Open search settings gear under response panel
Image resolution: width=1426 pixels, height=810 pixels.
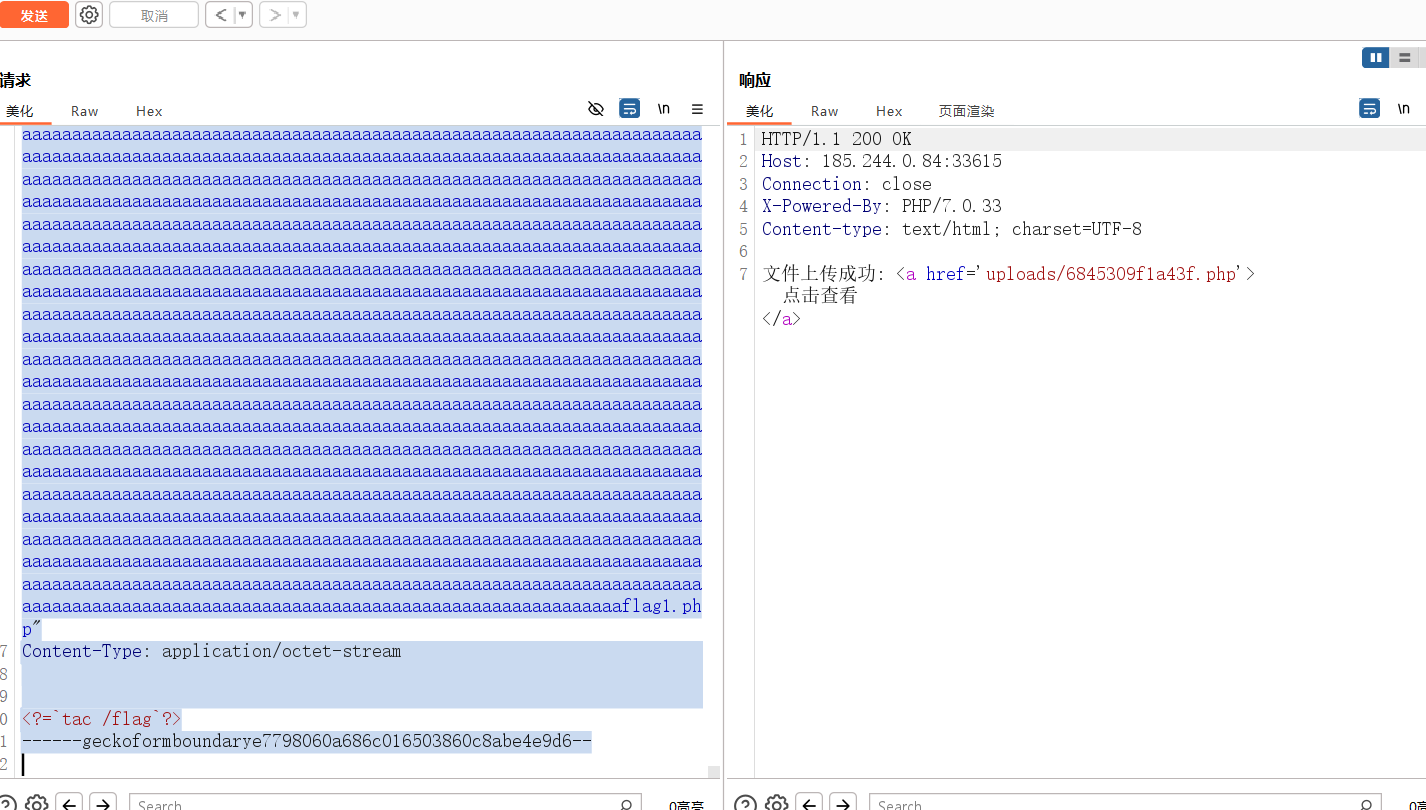point(777,803)
